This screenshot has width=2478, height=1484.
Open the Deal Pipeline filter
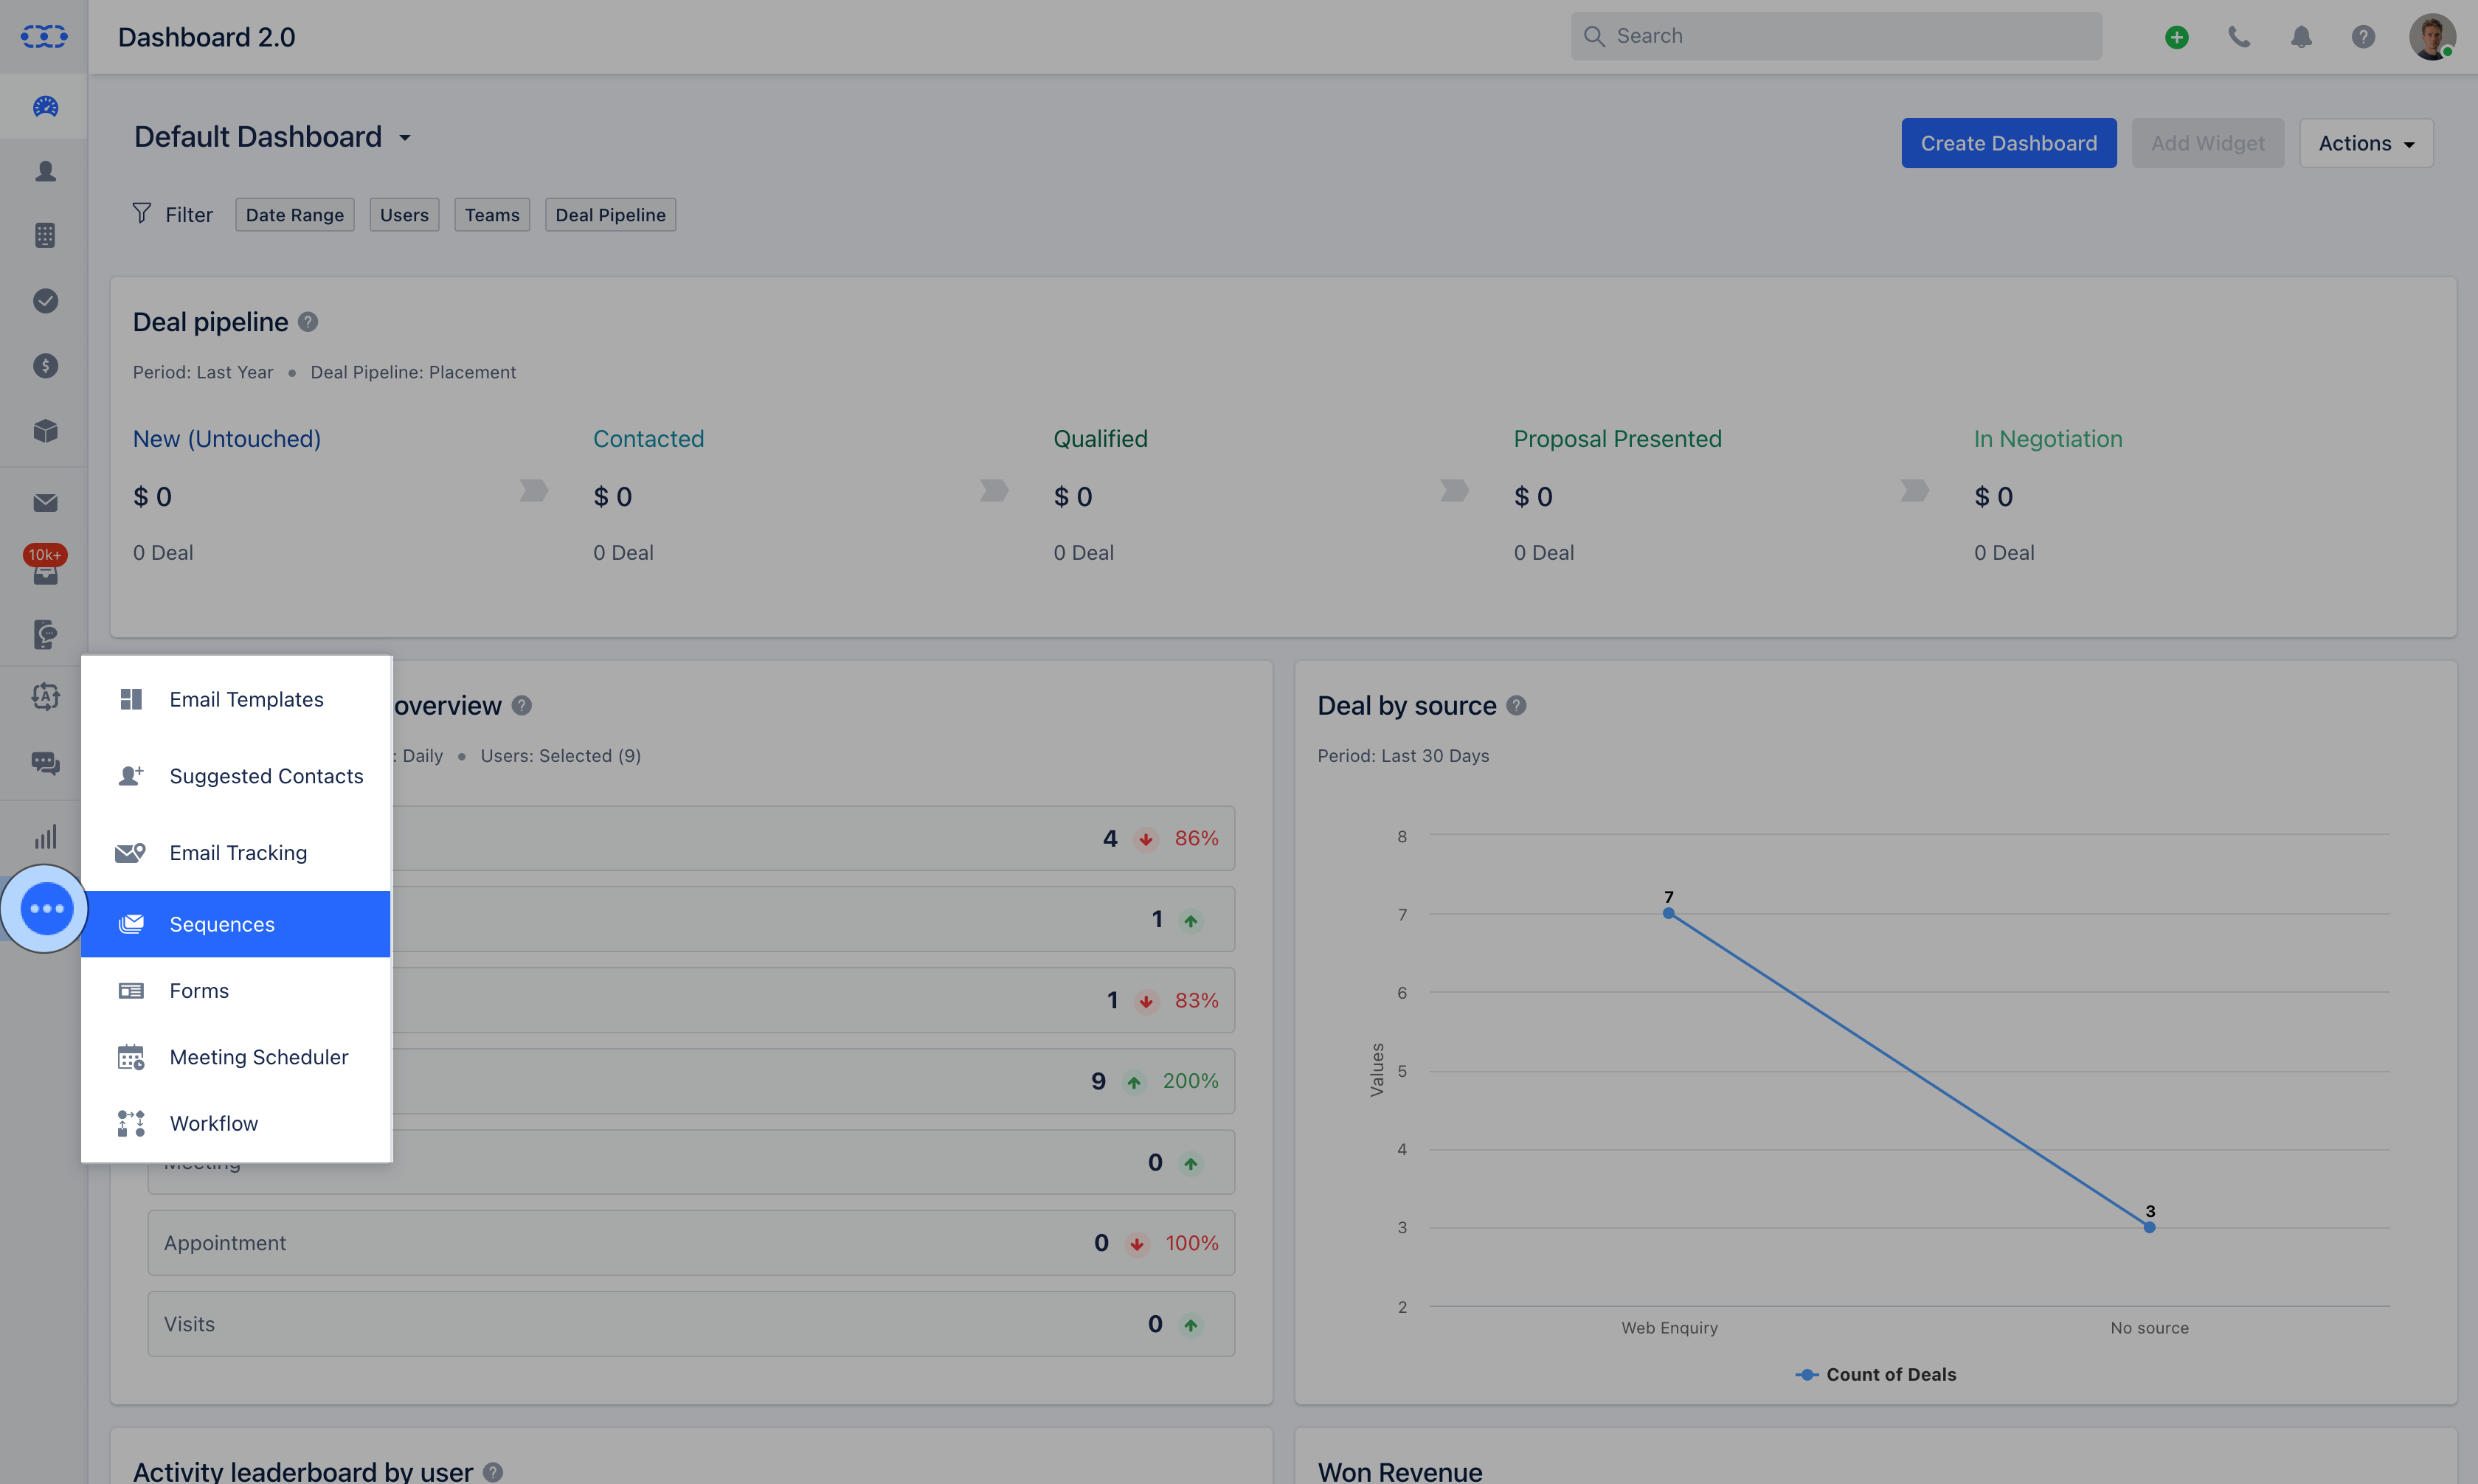[x=610, y=215]
